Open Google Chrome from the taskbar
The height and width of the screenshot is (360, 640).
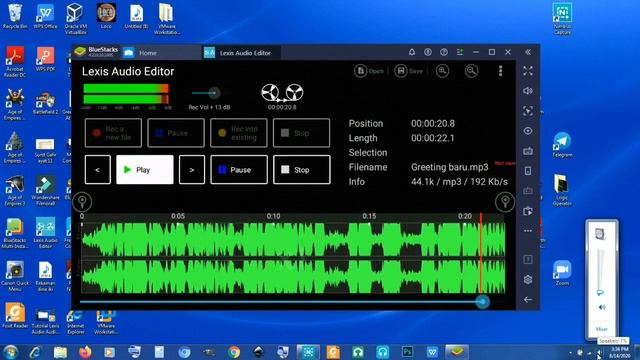click(234, 352)
